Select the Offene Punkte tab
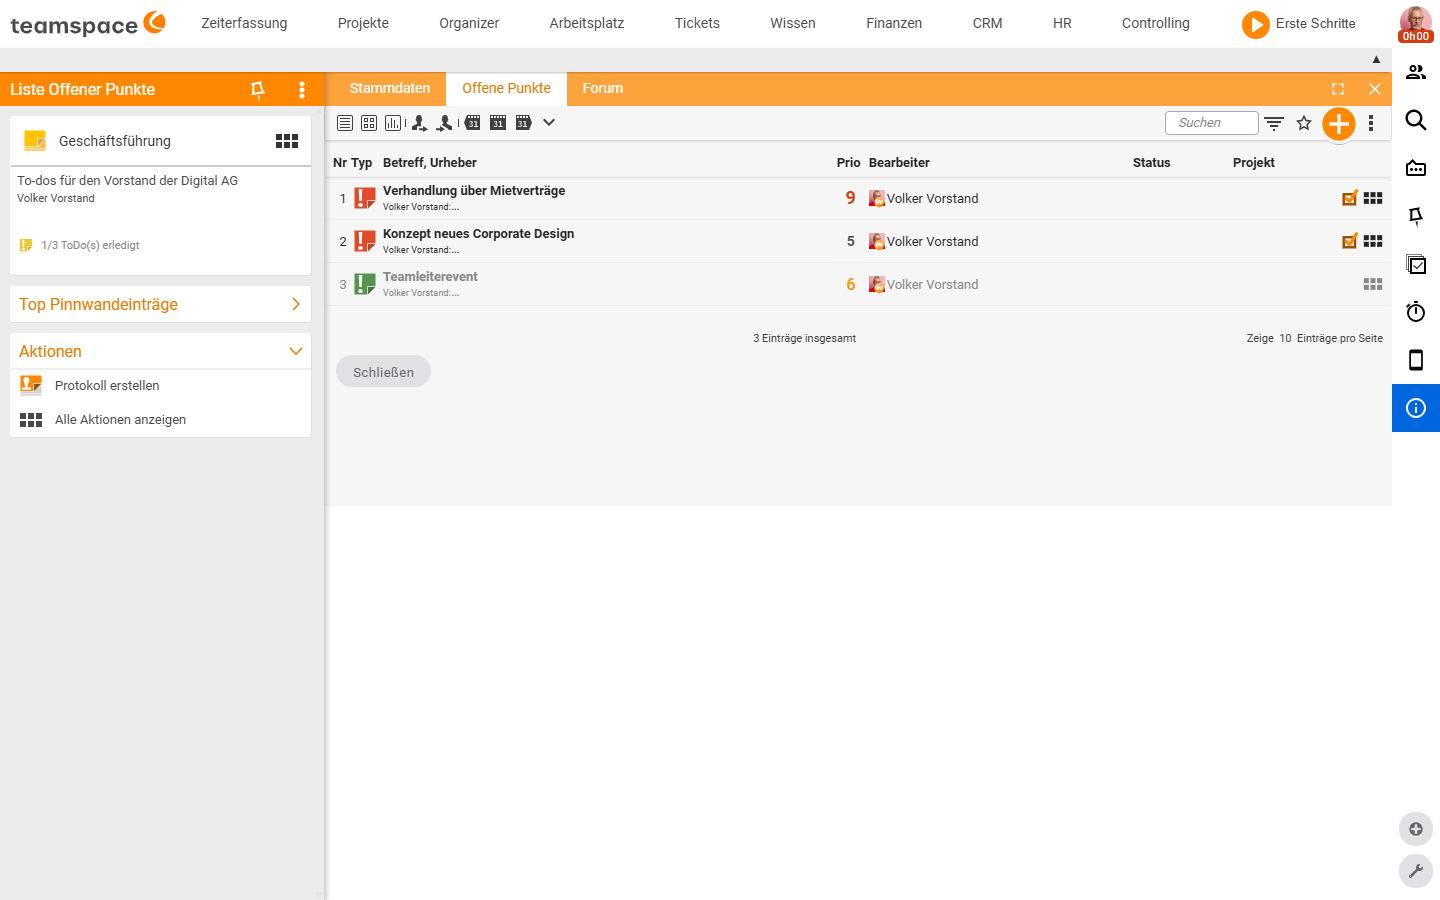This screenshot has height=900, width=1440. pos(506,89)
